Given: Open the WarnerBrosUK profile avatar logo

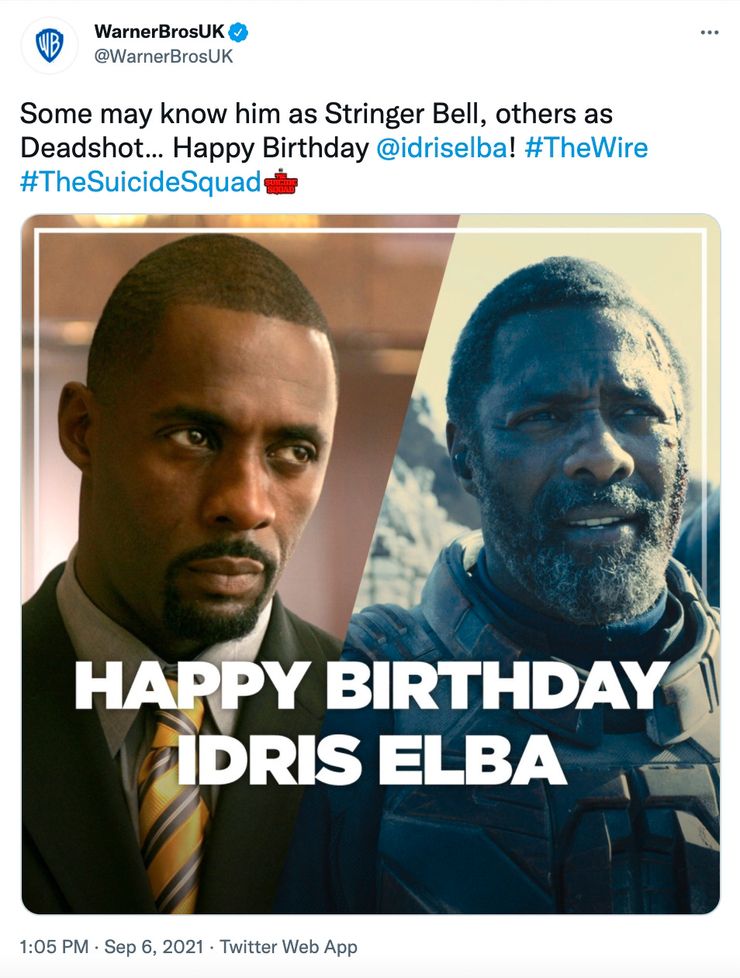Looking at the screenshot, I should (x=50, y=46).
